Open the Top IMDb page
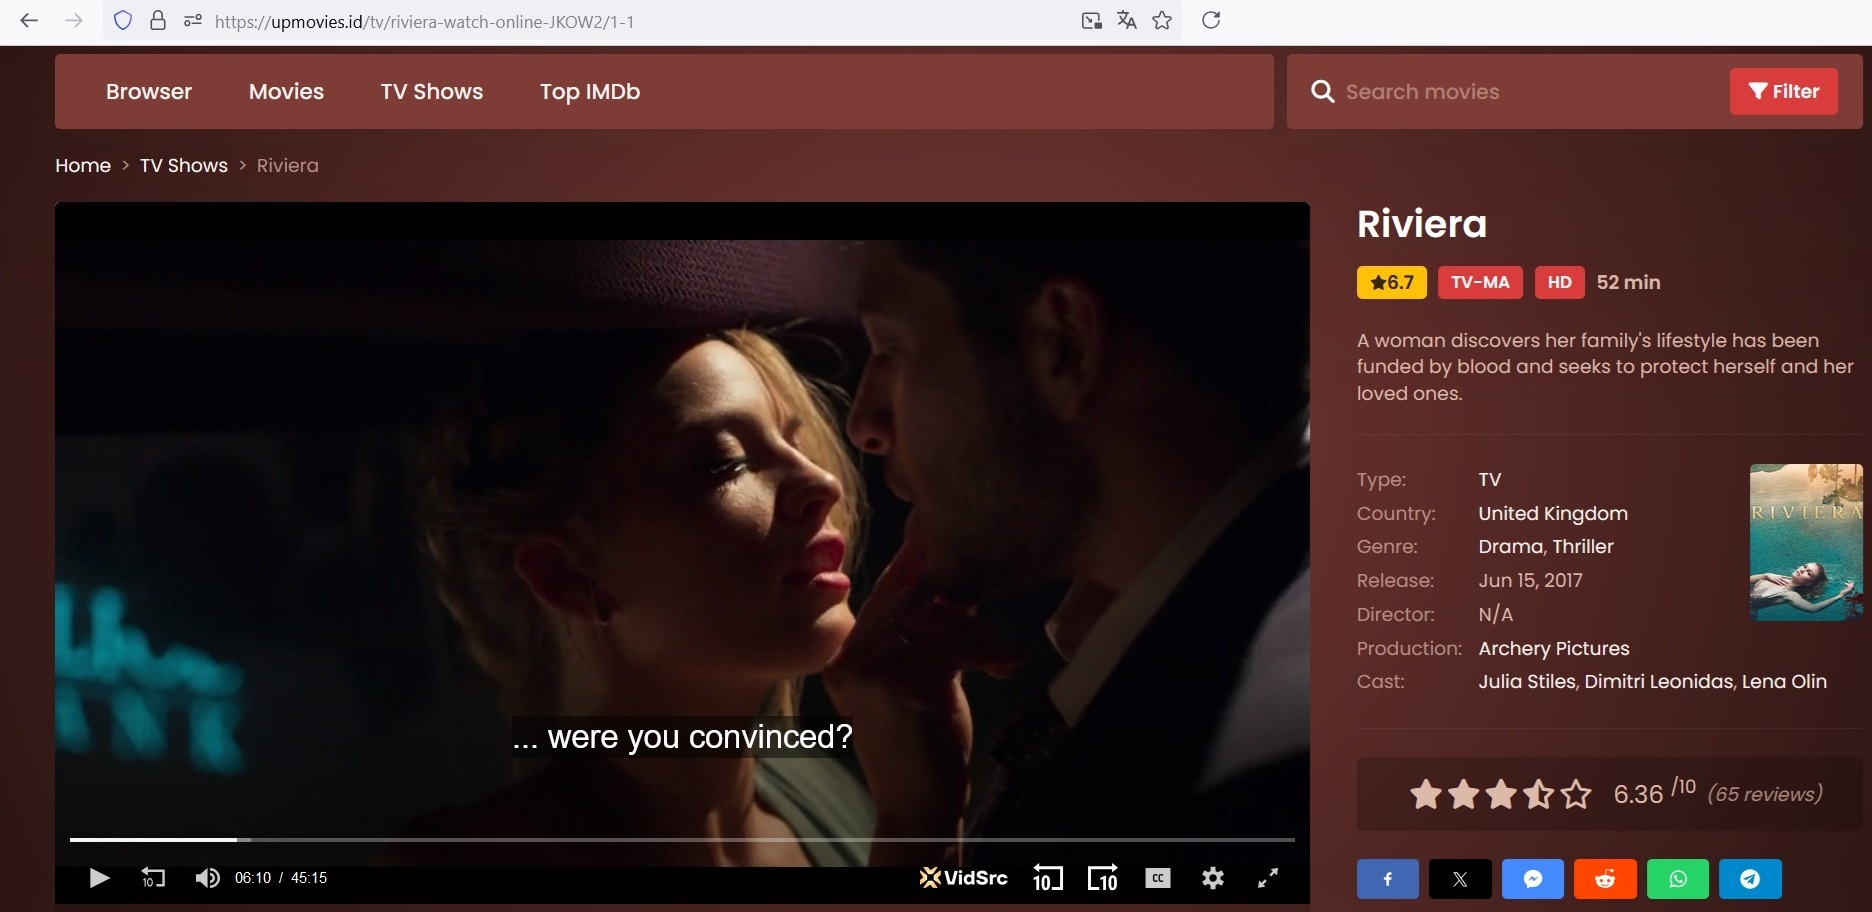Image resolution: width=1872 pixels, height=912 pixels. click(x=590, y=92)
